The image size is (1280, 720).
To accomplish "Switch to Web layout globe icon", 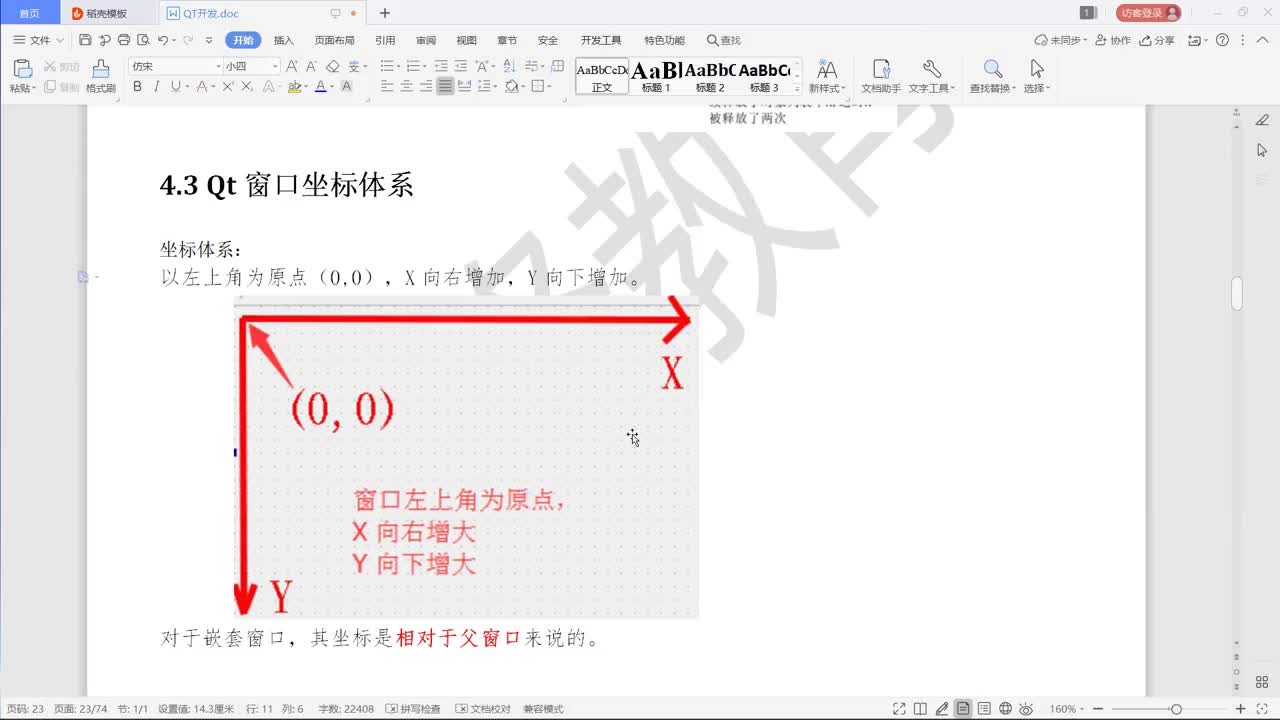I will [x=1005, y=709].
